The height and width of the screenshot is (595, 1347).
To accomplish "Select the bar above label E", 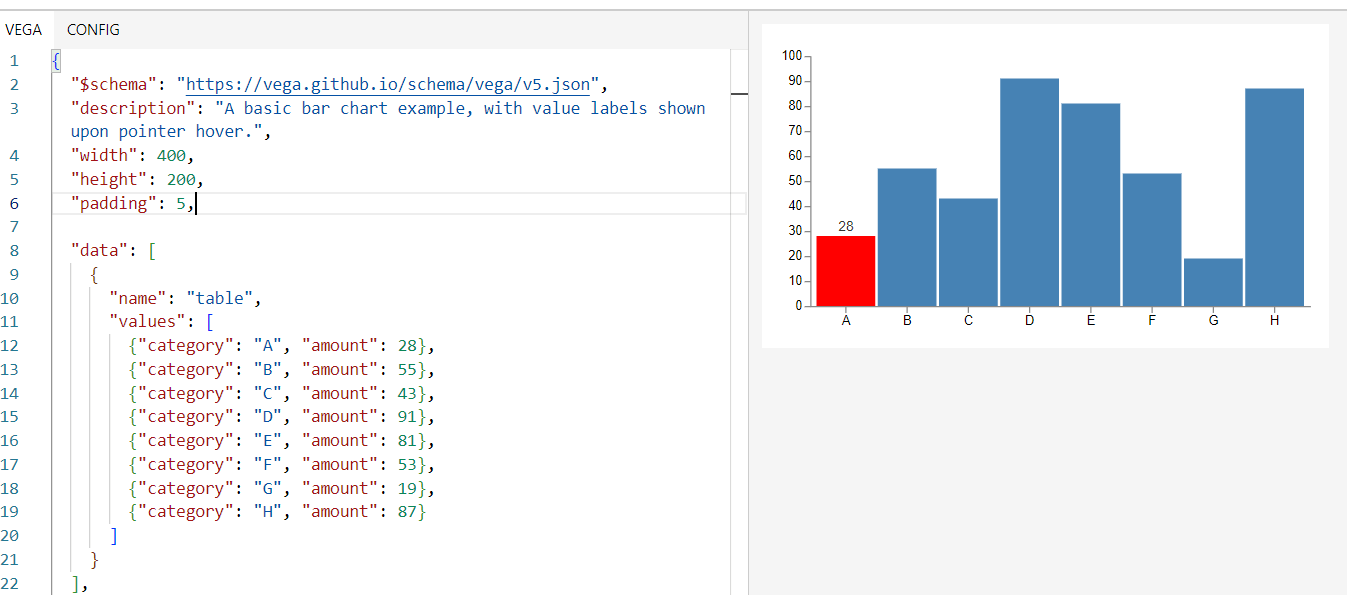I will pos(1091,204).
